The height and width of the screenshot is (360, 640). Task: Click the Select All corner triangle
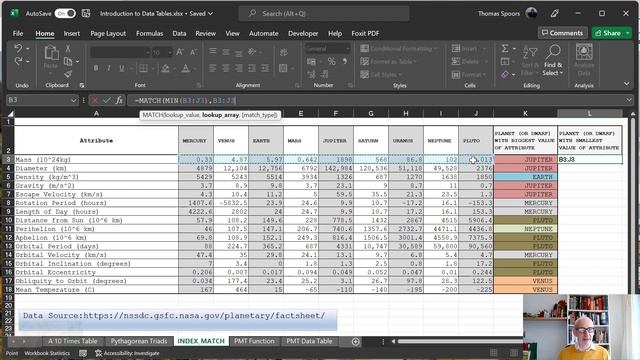[10, 113]
